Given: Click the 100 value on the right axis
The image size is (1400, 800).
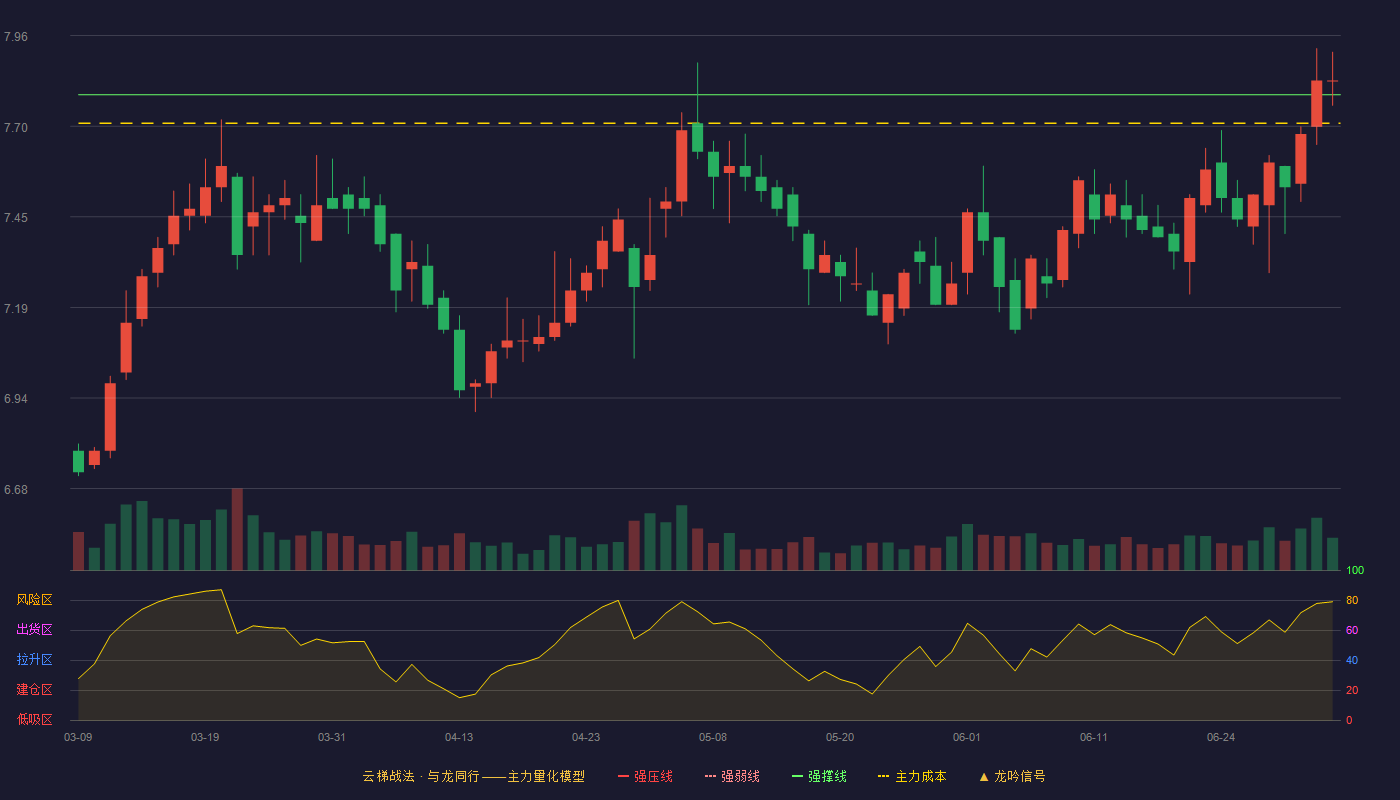Looking at the screenshot, I should click(x=1355, y=570).
